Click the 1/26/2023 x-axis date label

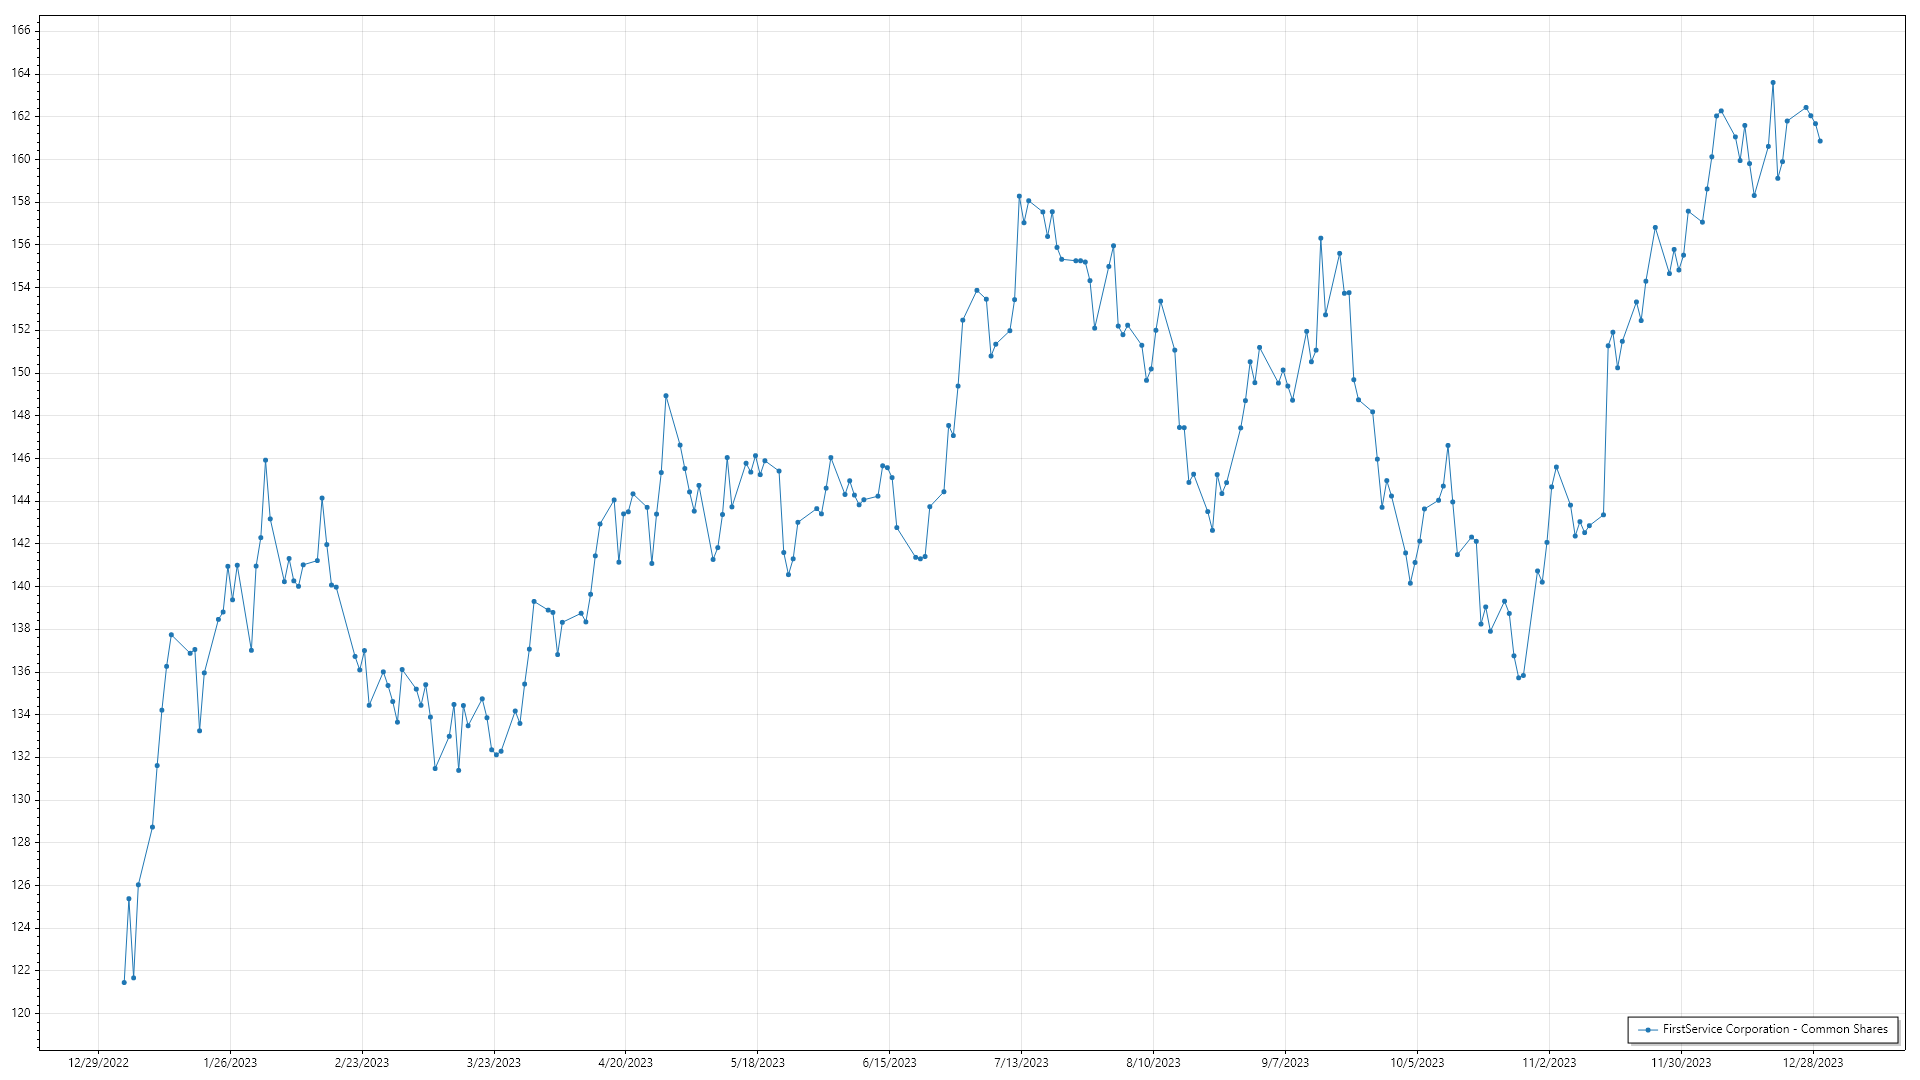tap(230, 1063)
